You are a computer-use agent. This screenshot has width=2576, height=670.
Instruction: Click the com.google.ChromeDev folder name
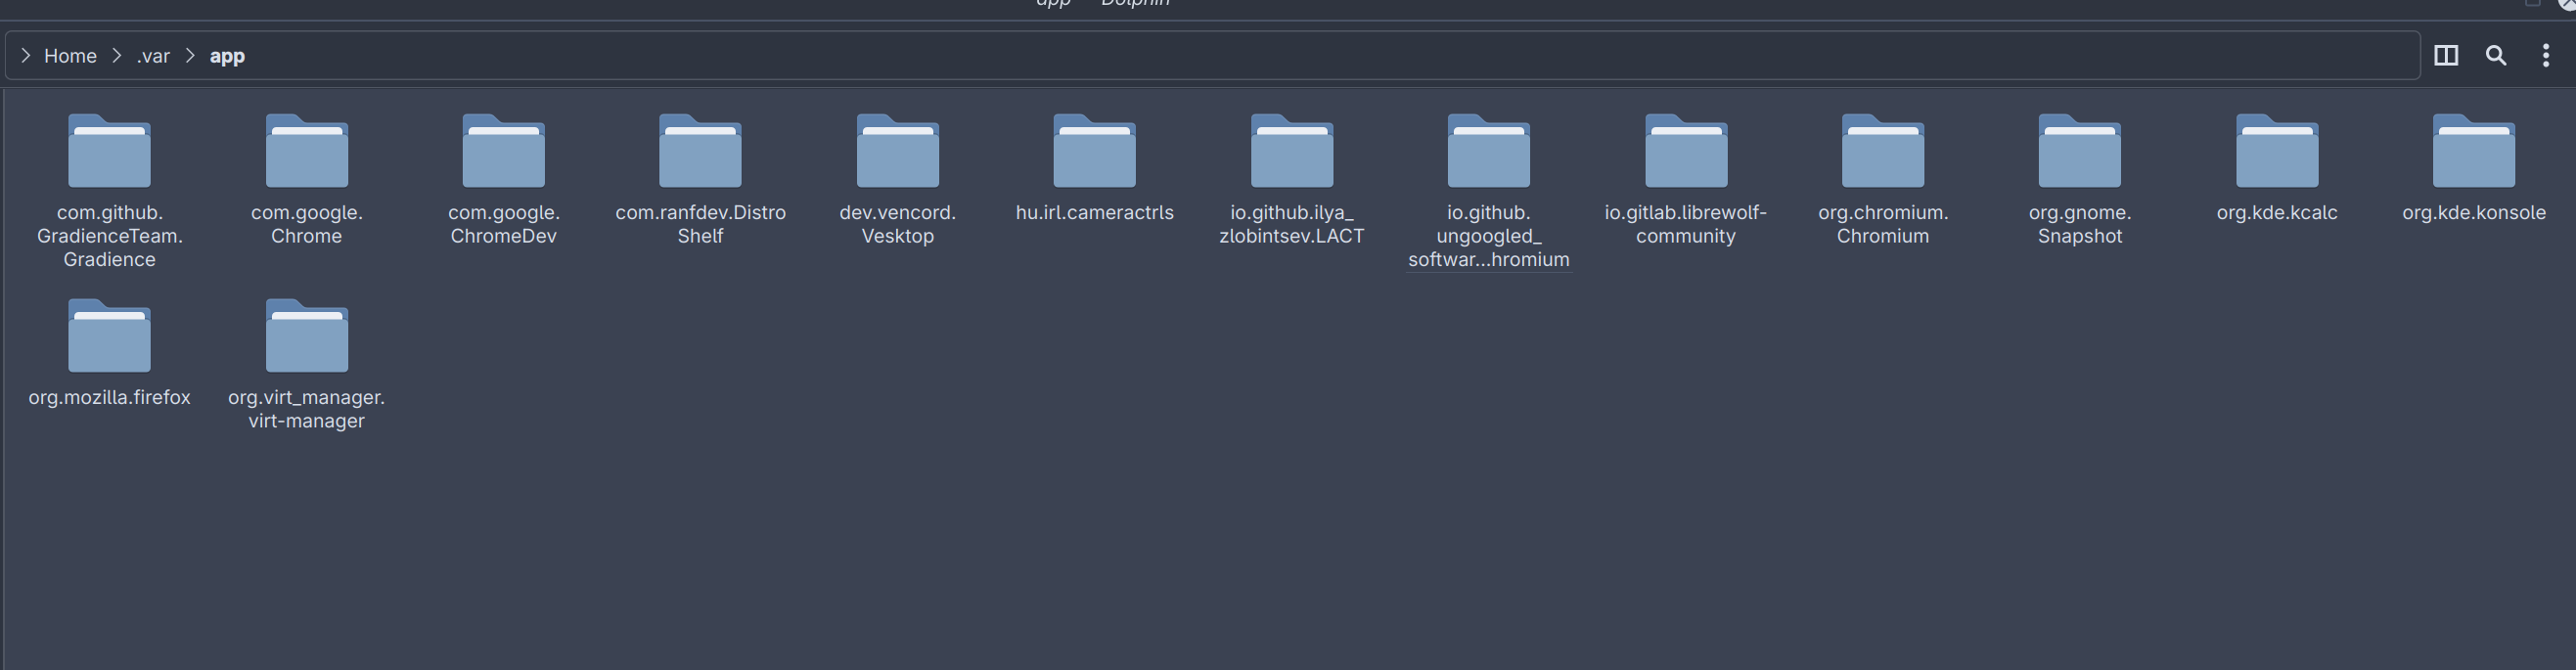pyautogui.click(x=504, y=224)
